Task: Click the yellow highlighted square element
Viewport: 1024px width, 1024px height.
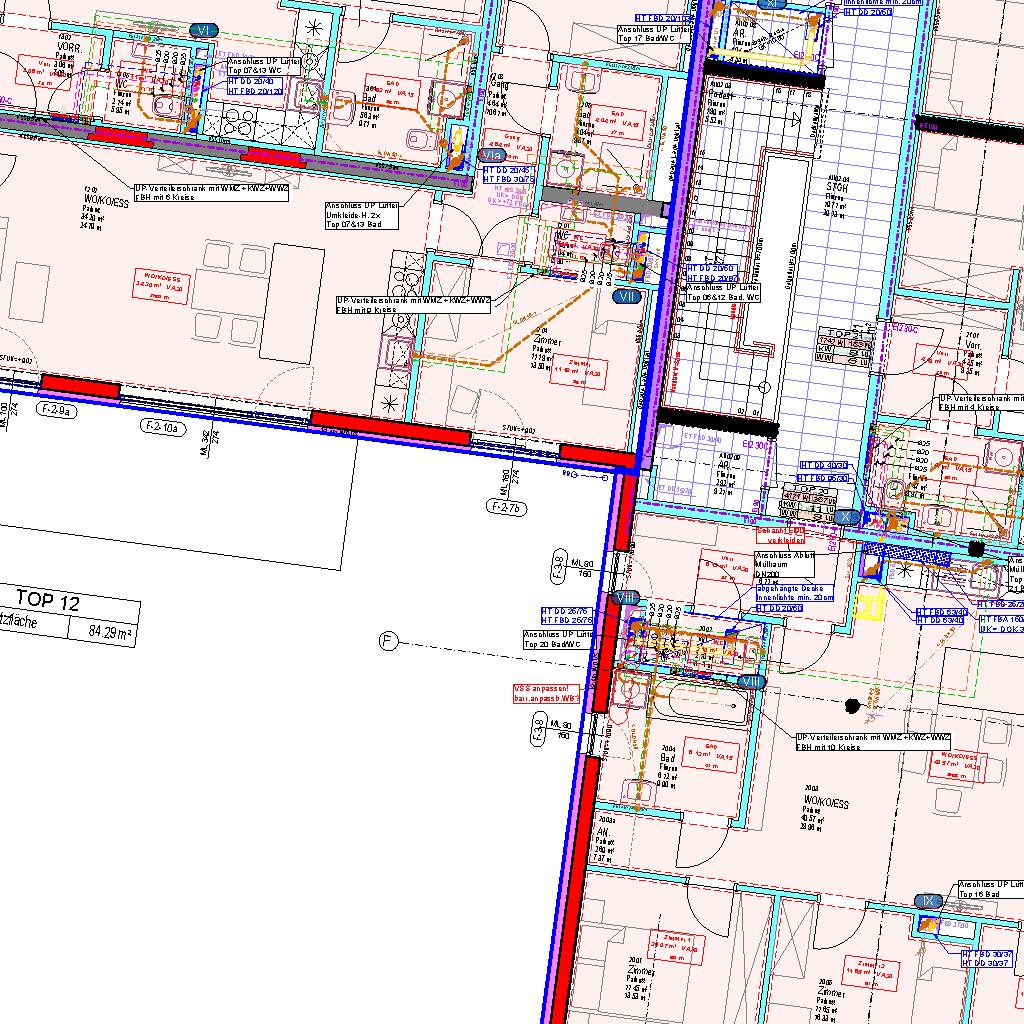Action: click(869, 601)
